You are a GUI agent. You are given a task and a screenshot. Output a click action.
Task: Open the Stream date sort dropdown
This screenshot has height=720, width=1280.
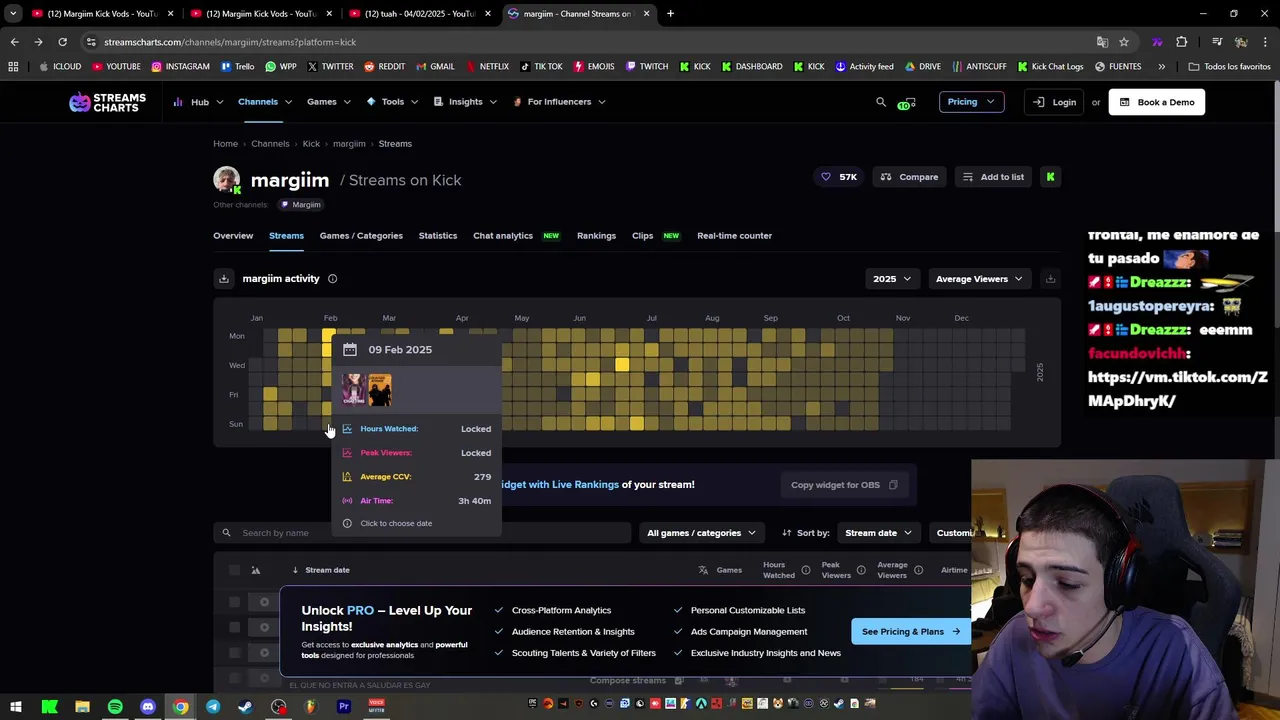click(878, 533)
